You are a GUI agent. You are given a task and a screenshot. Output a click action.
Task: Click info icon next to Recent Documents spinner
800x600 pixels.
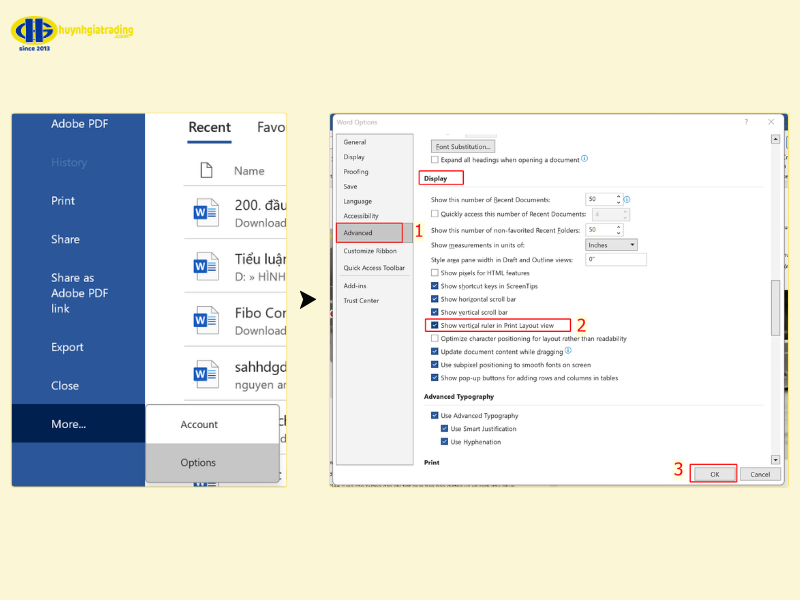627,199
